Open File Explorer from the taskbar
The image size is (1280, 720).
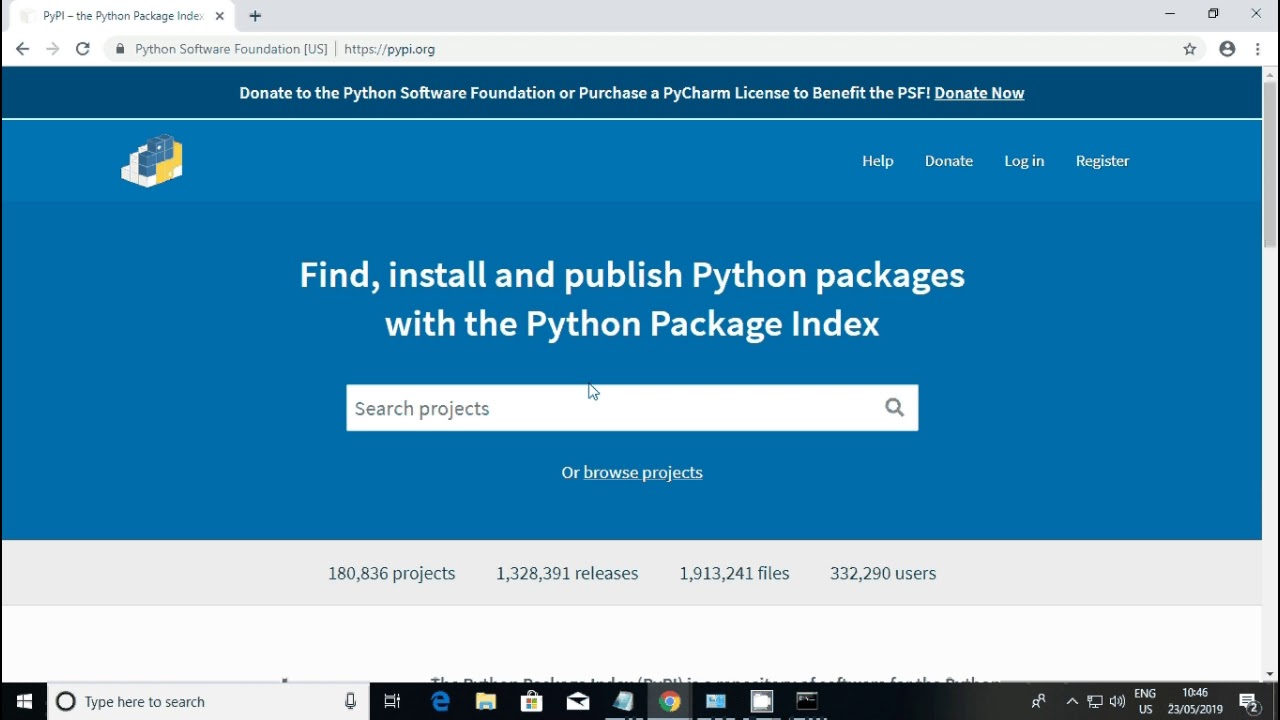(x=486, y=701)
